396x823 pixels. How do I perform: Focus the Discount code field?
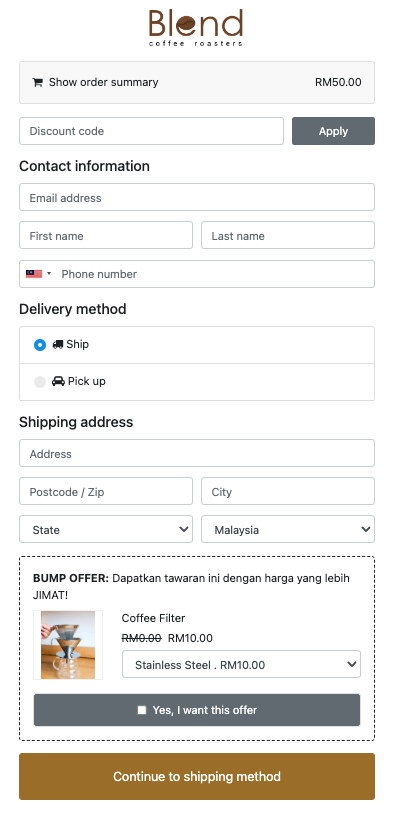tap(151, 131)
